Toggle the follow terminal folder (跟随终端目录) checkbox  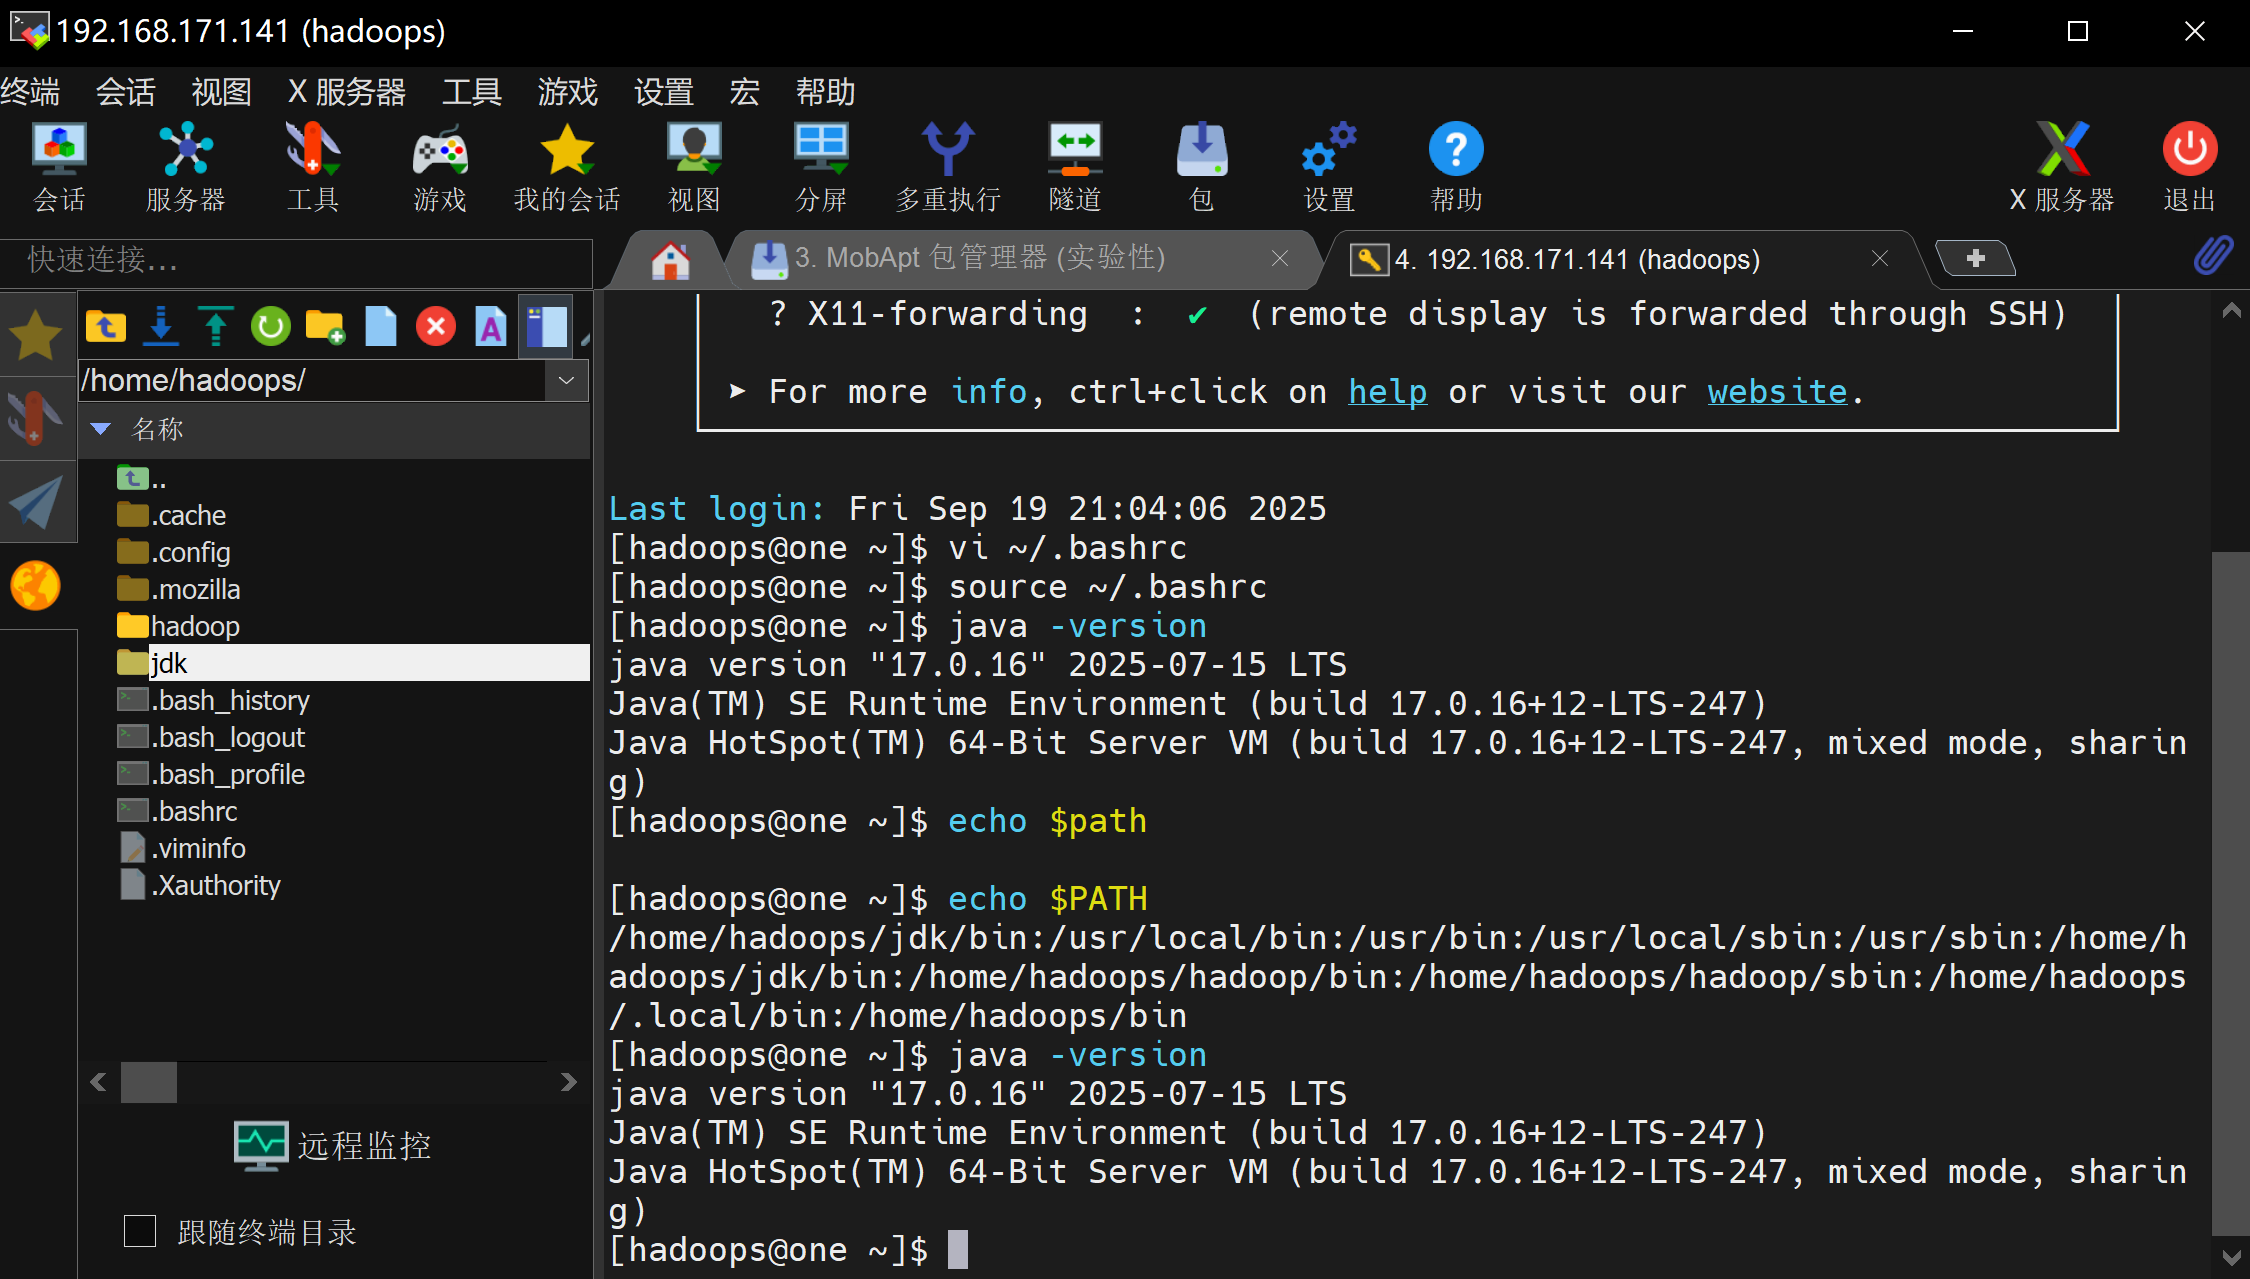tap(140, 1231)
